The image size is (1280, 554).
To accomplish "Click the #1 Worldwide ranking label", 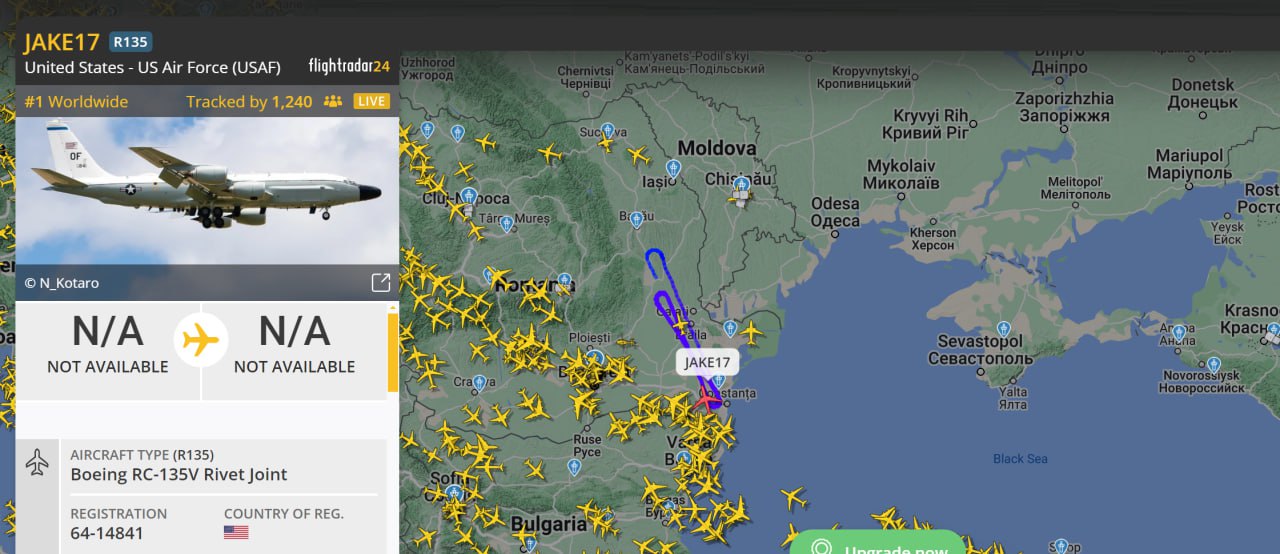I will (76, 102).
